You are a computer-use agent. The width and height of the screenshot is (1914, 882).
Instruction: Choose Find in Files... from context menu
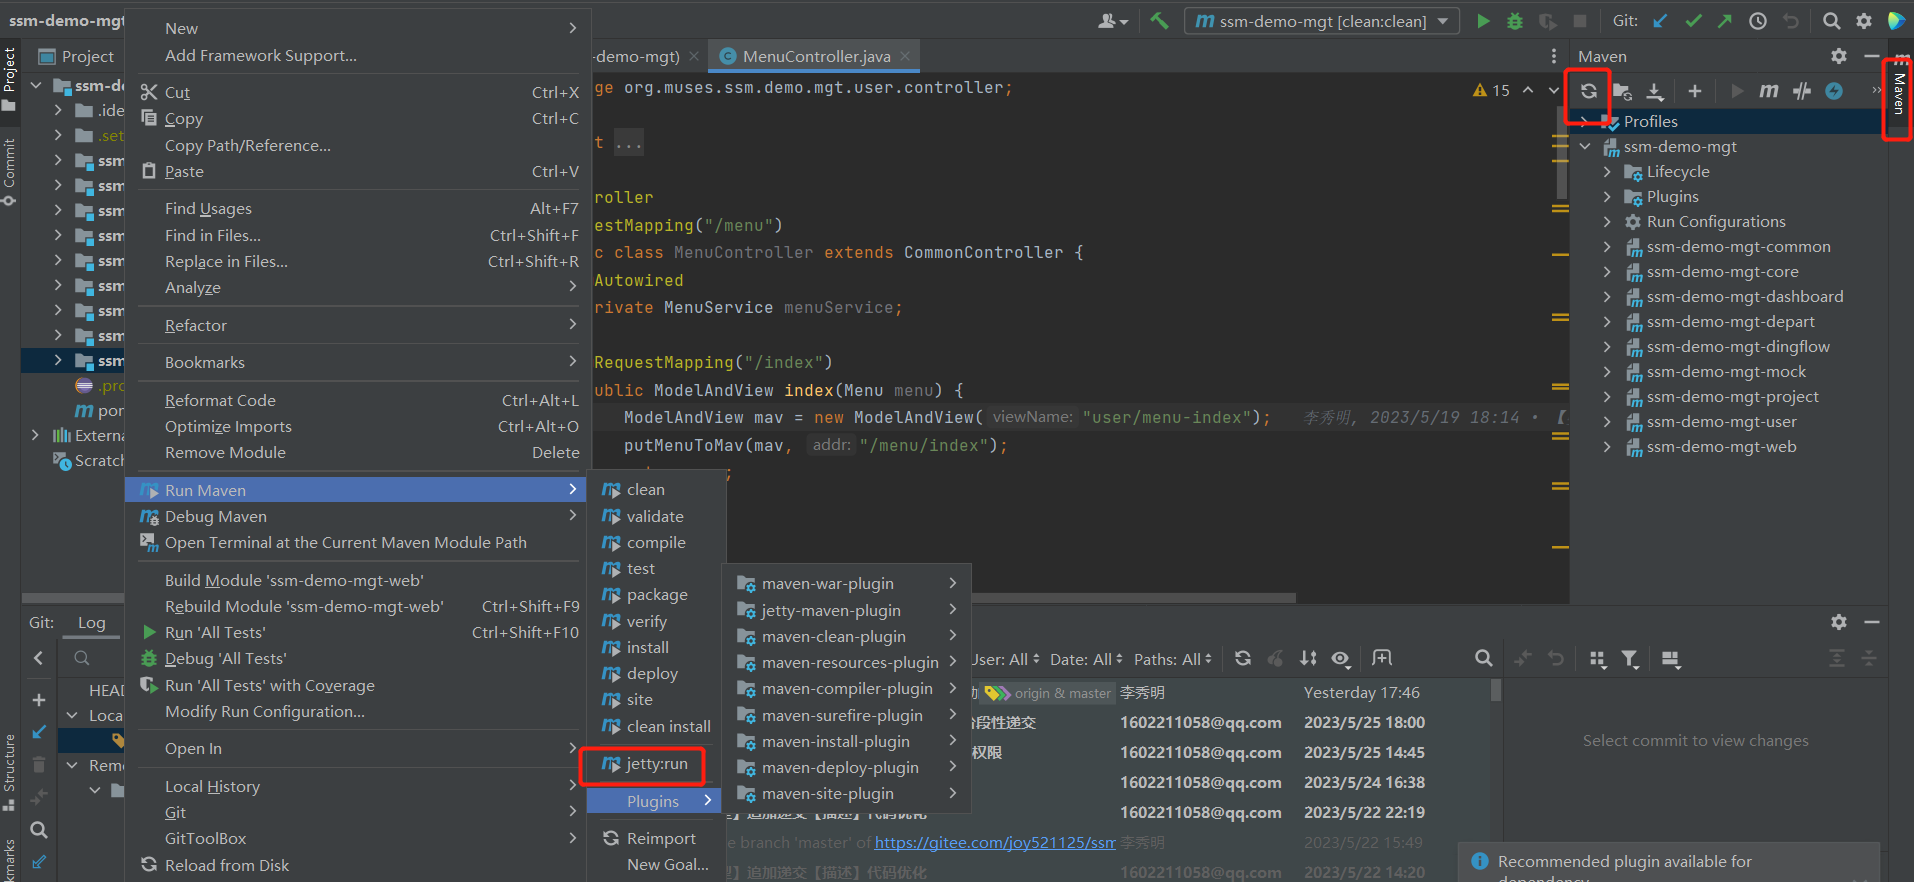(x=358, y=236)
